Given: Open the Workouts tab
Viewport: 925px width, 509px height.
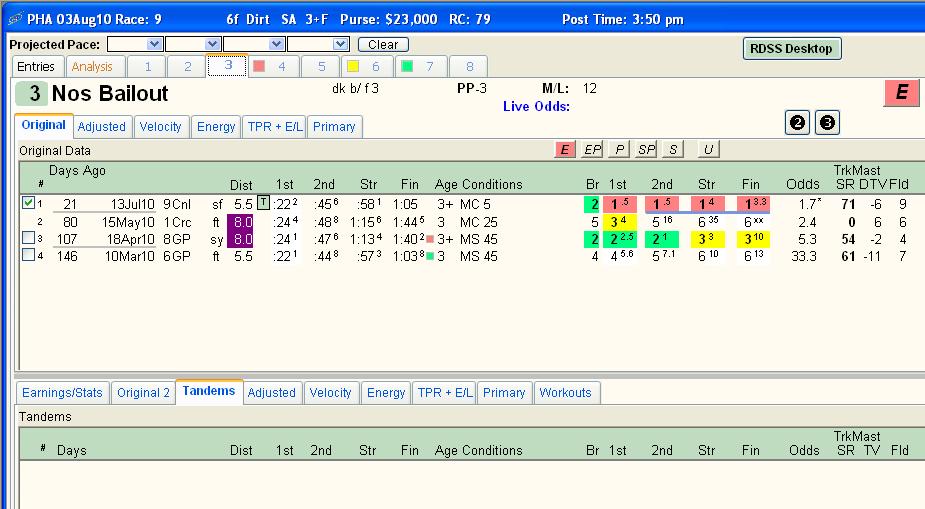Looking at the screenshot, I should coord(565,393).
